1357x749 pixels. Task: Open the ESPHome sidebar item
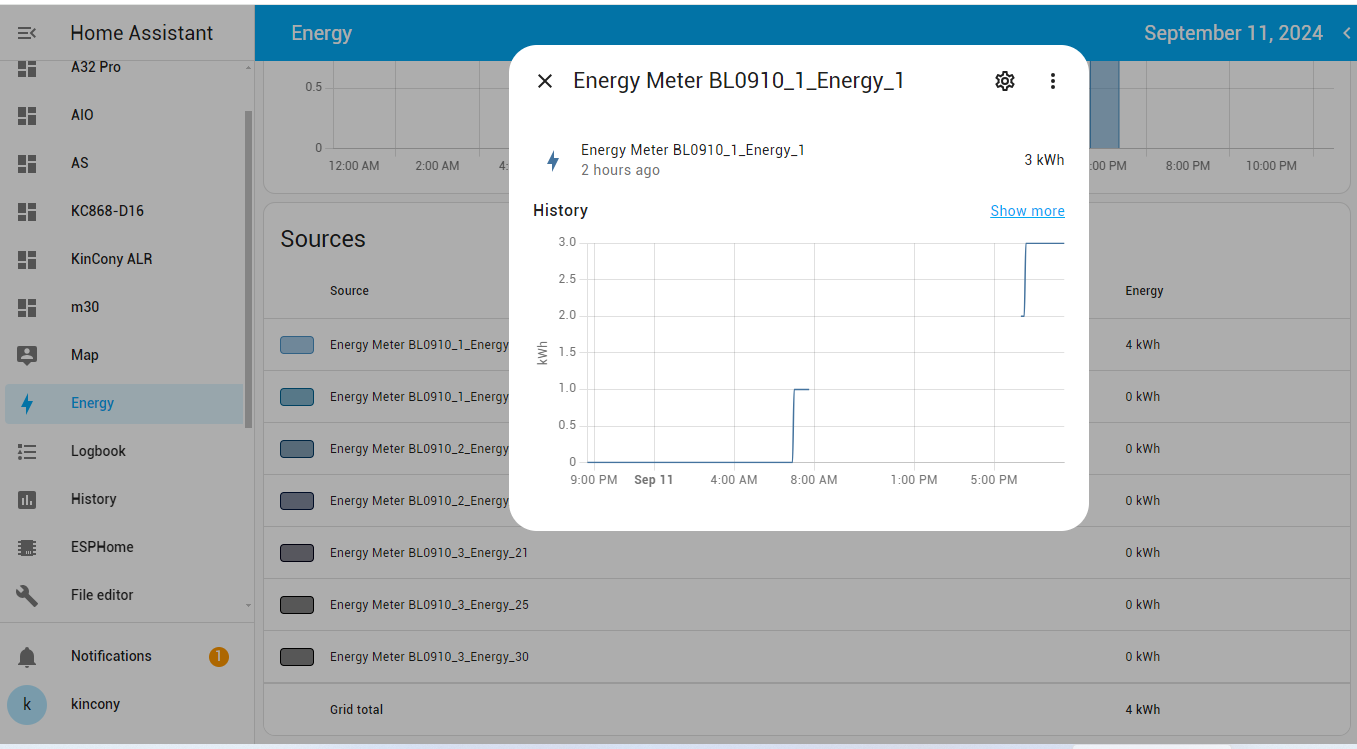pyautogui.click(x=101, y=547)
